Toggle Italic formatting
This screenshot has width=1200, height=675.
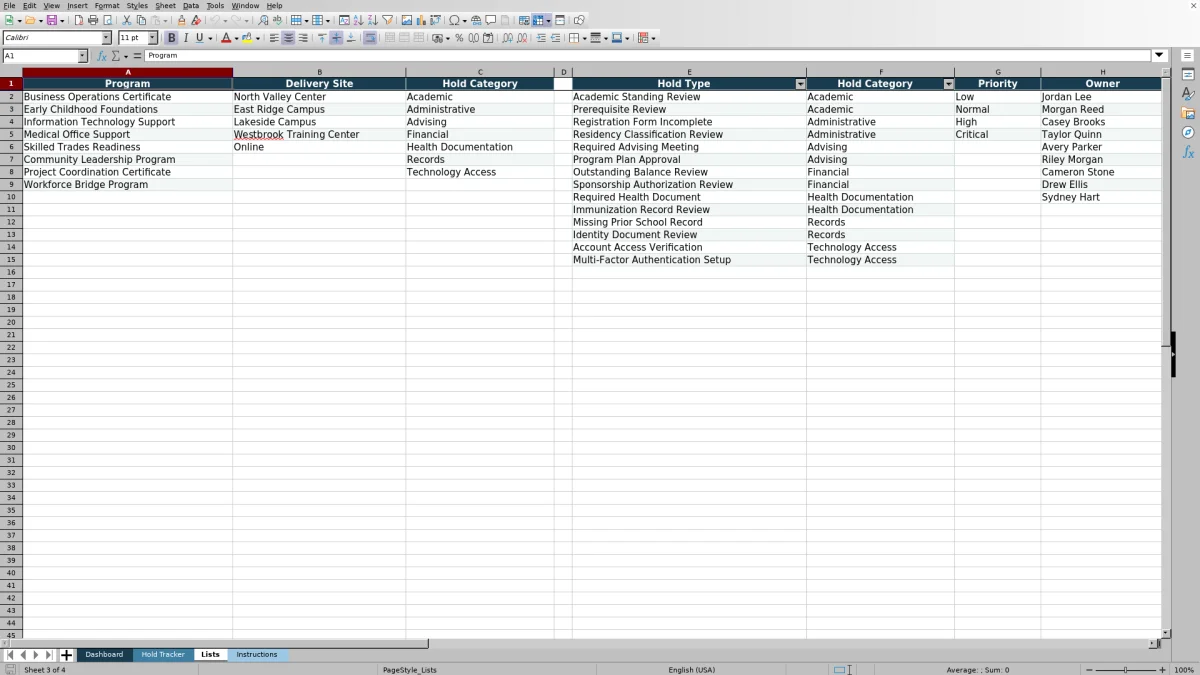click(186, 38)
